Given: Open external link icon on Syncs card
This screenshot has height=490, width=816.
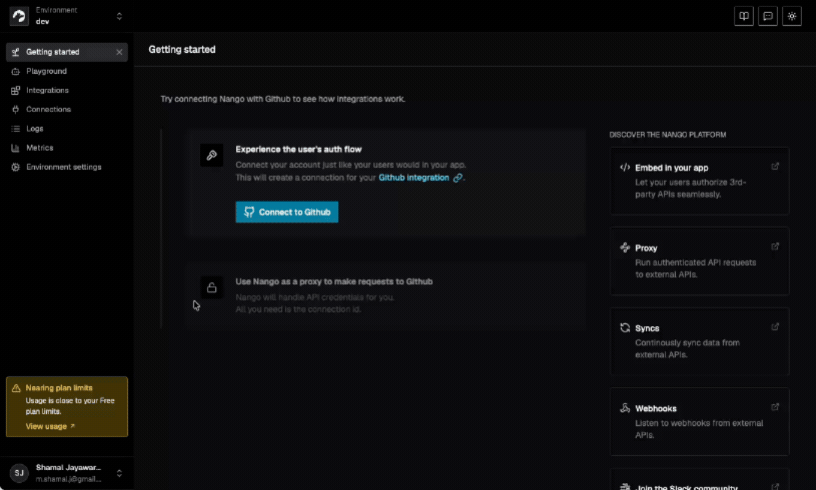Looking at the screenshot, I should 775,327.
